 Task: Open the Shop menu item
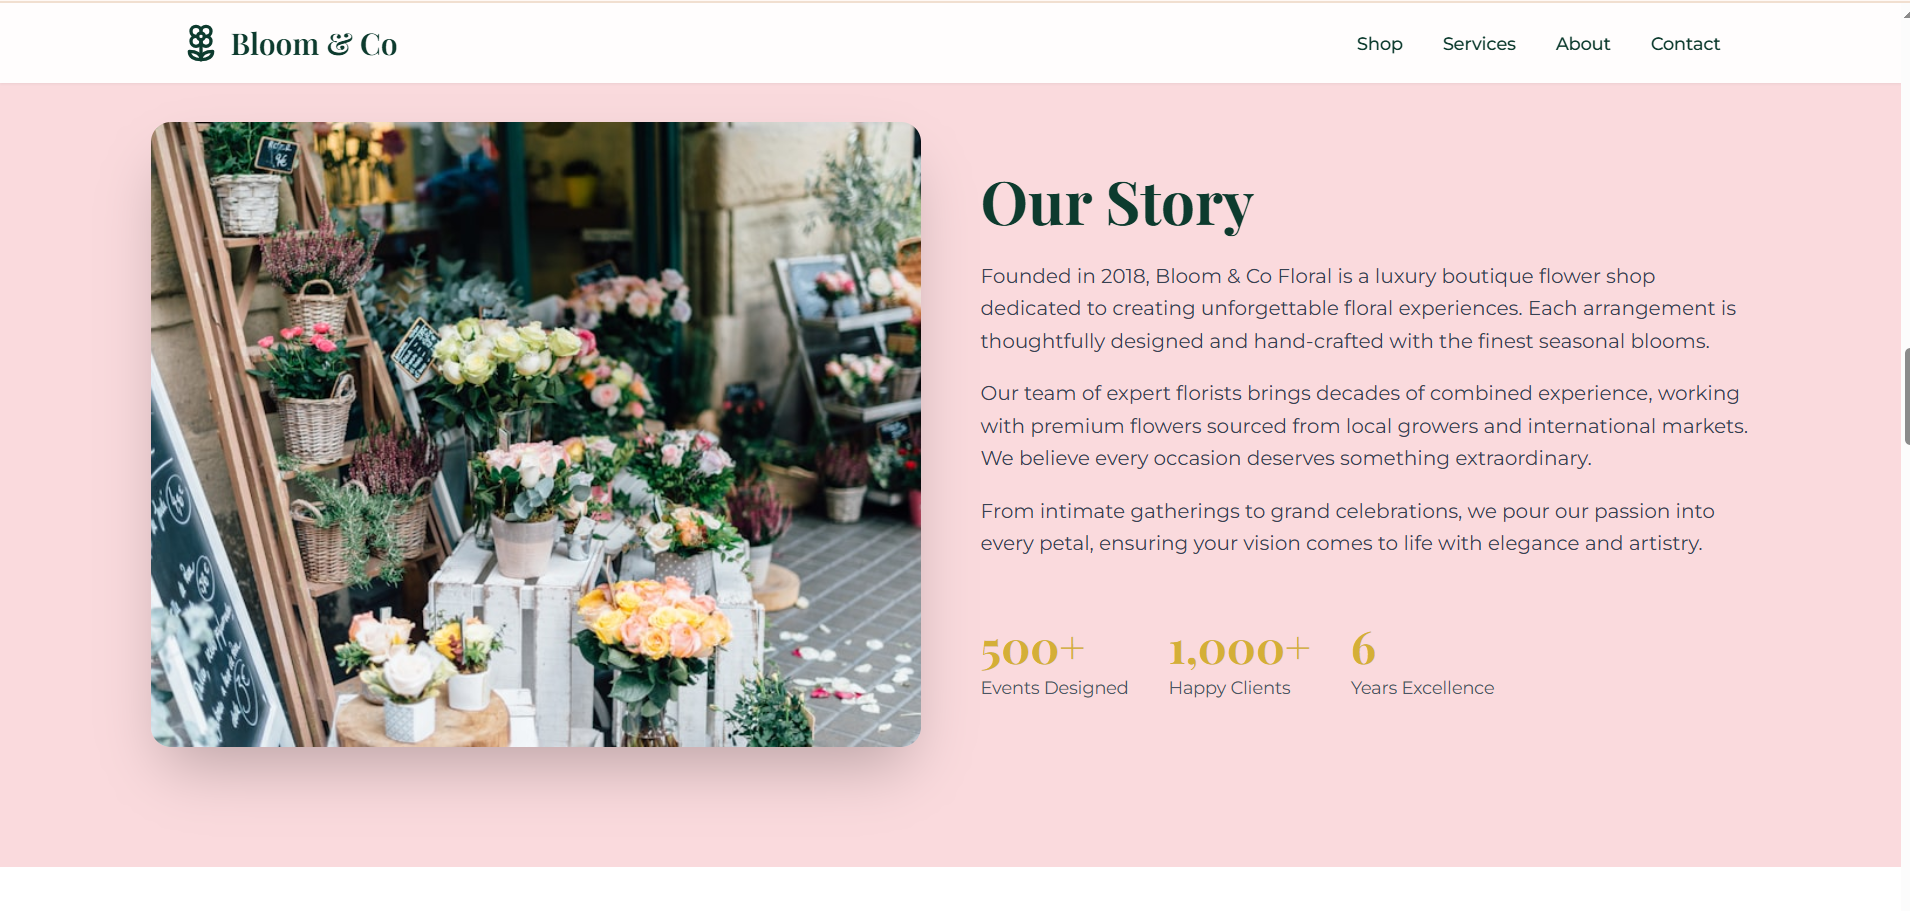click(1379, 44)
